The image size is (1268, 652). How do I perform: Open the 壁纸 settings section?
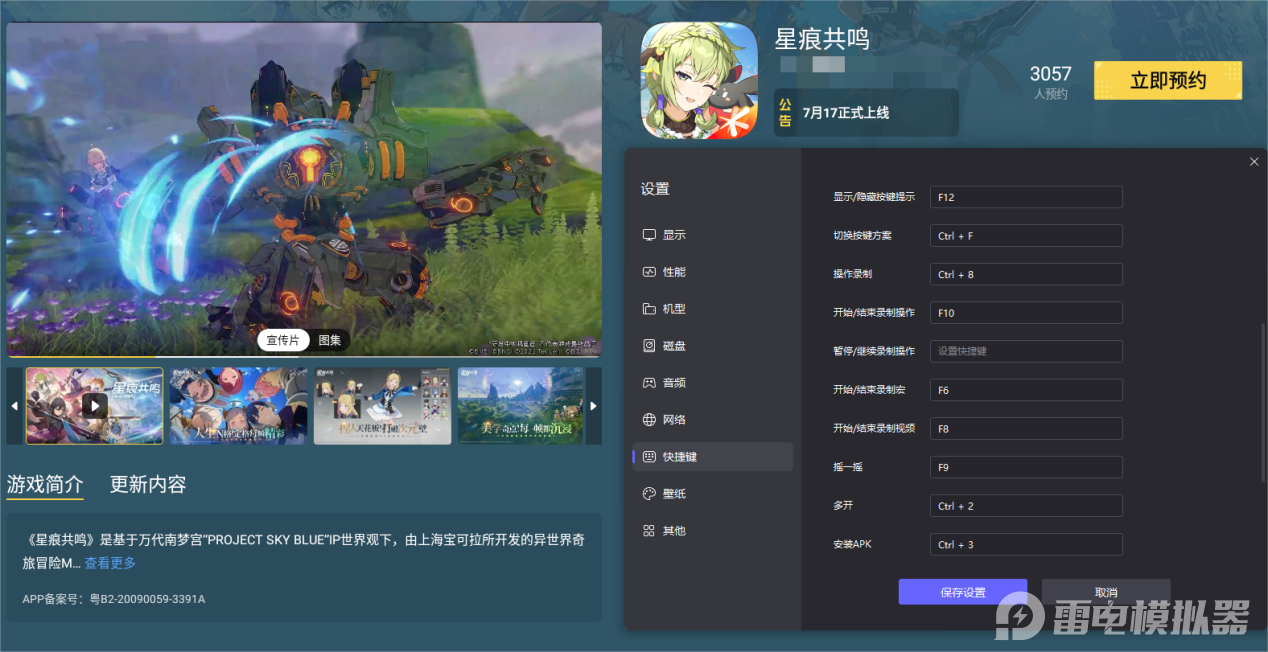(x=673, y=493)
